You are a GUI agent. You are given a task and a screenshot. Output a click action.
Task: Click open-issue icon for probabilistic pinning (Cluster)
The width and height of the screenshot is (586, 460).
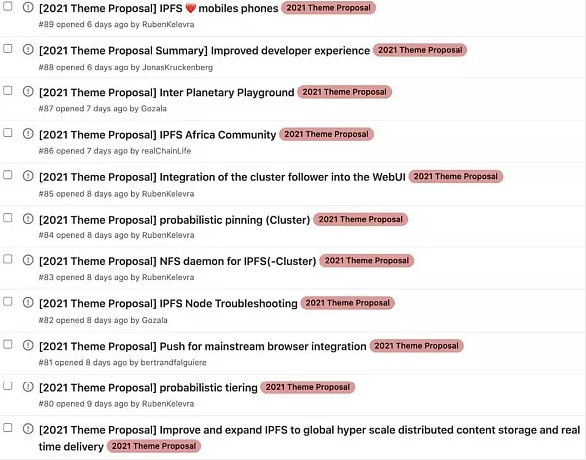click(28, 219)
